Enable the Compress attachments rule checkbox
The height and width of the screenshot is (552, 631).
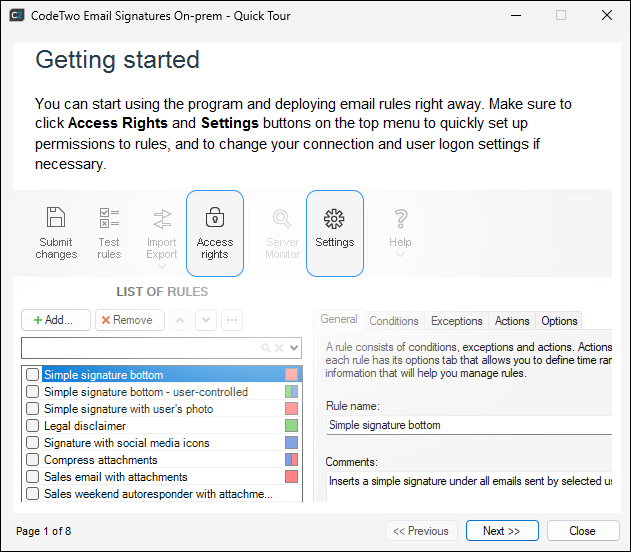point(33,460)
